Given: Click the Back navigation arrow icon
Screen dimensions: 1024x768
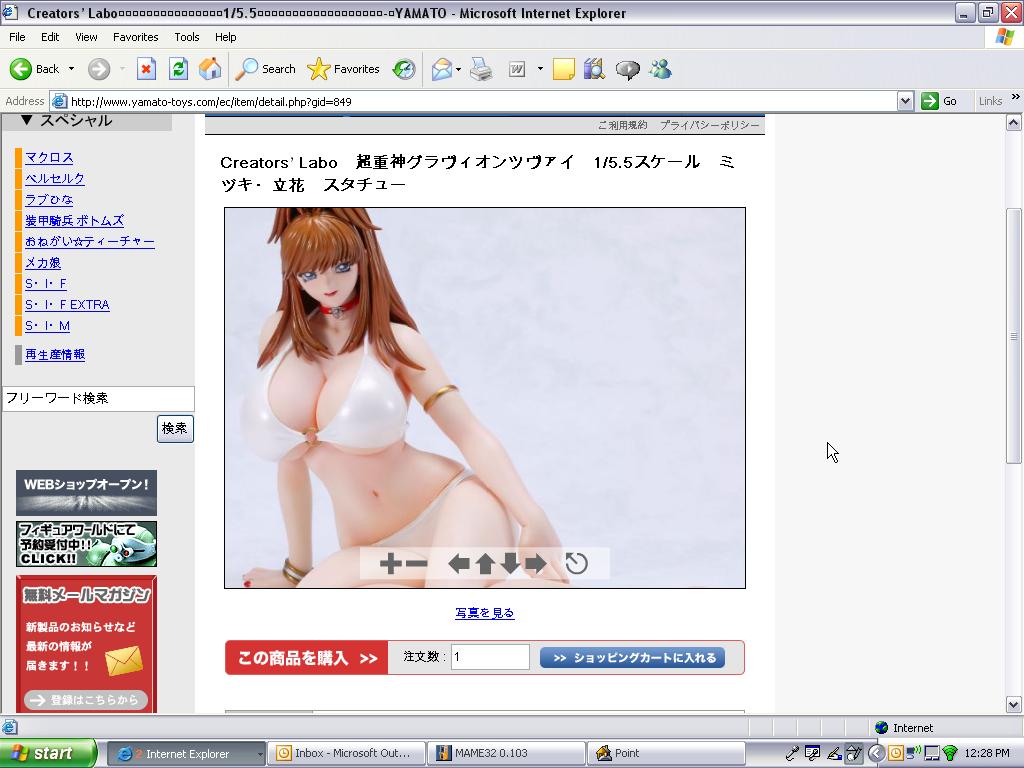Looking at the screenshot, I should [x=20, y=69].
